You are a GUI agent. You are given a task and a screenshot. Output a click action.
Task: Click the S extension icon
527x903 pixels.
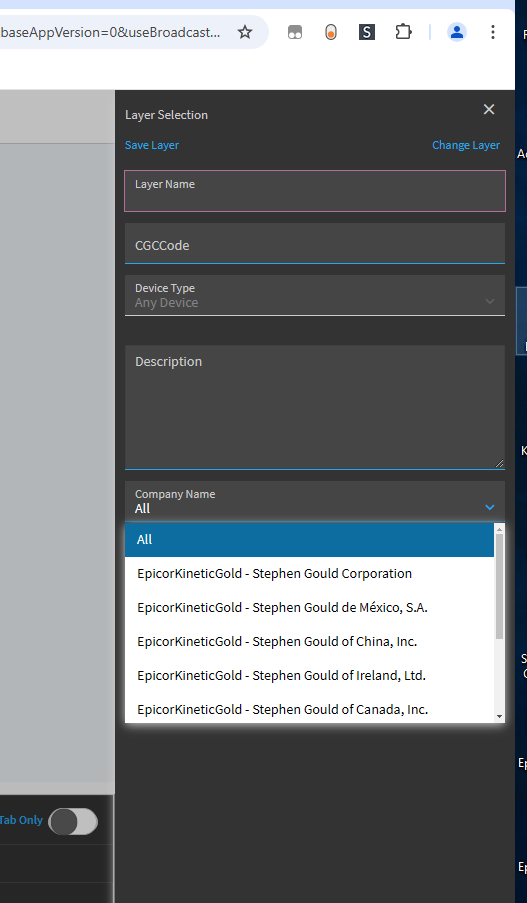point(367,32)
